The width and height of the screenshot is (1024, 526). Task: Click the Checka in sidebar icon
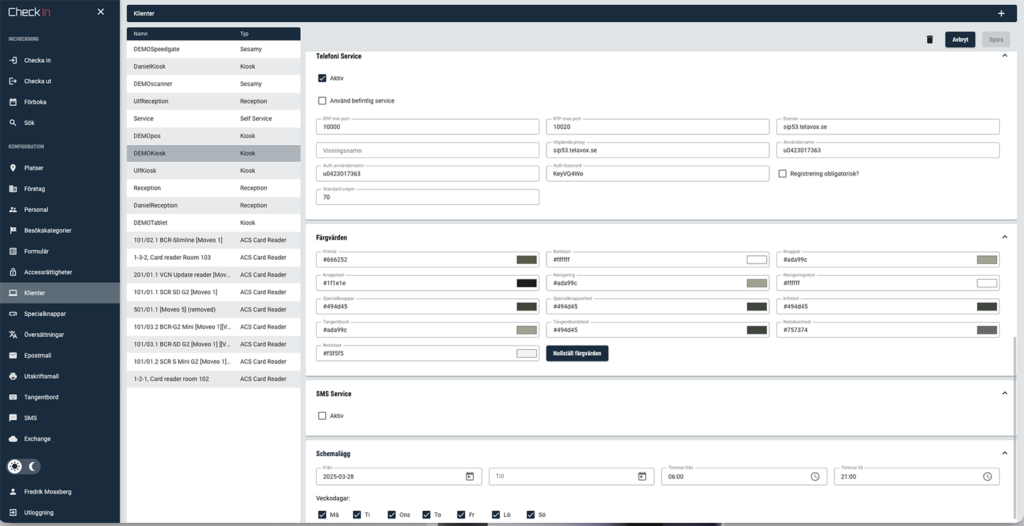[x=13, y=60]
